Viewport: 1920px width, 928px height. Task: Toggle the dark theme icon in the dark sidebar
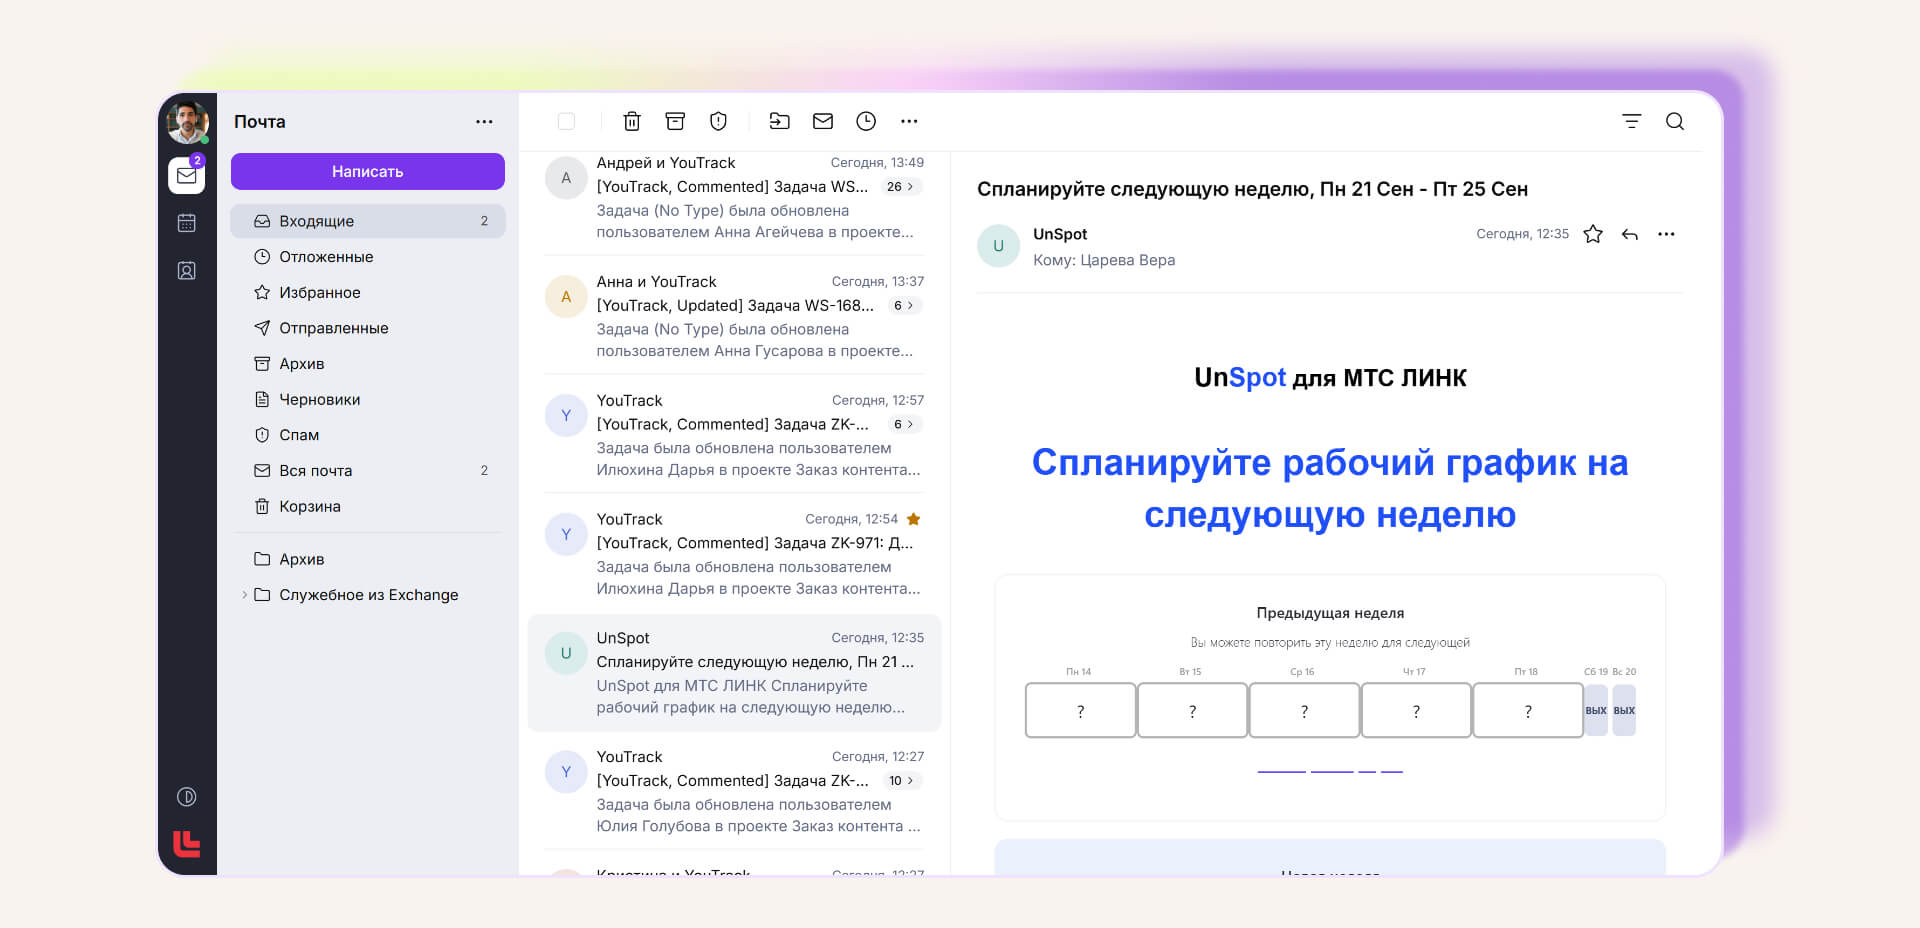pos(187,797)
